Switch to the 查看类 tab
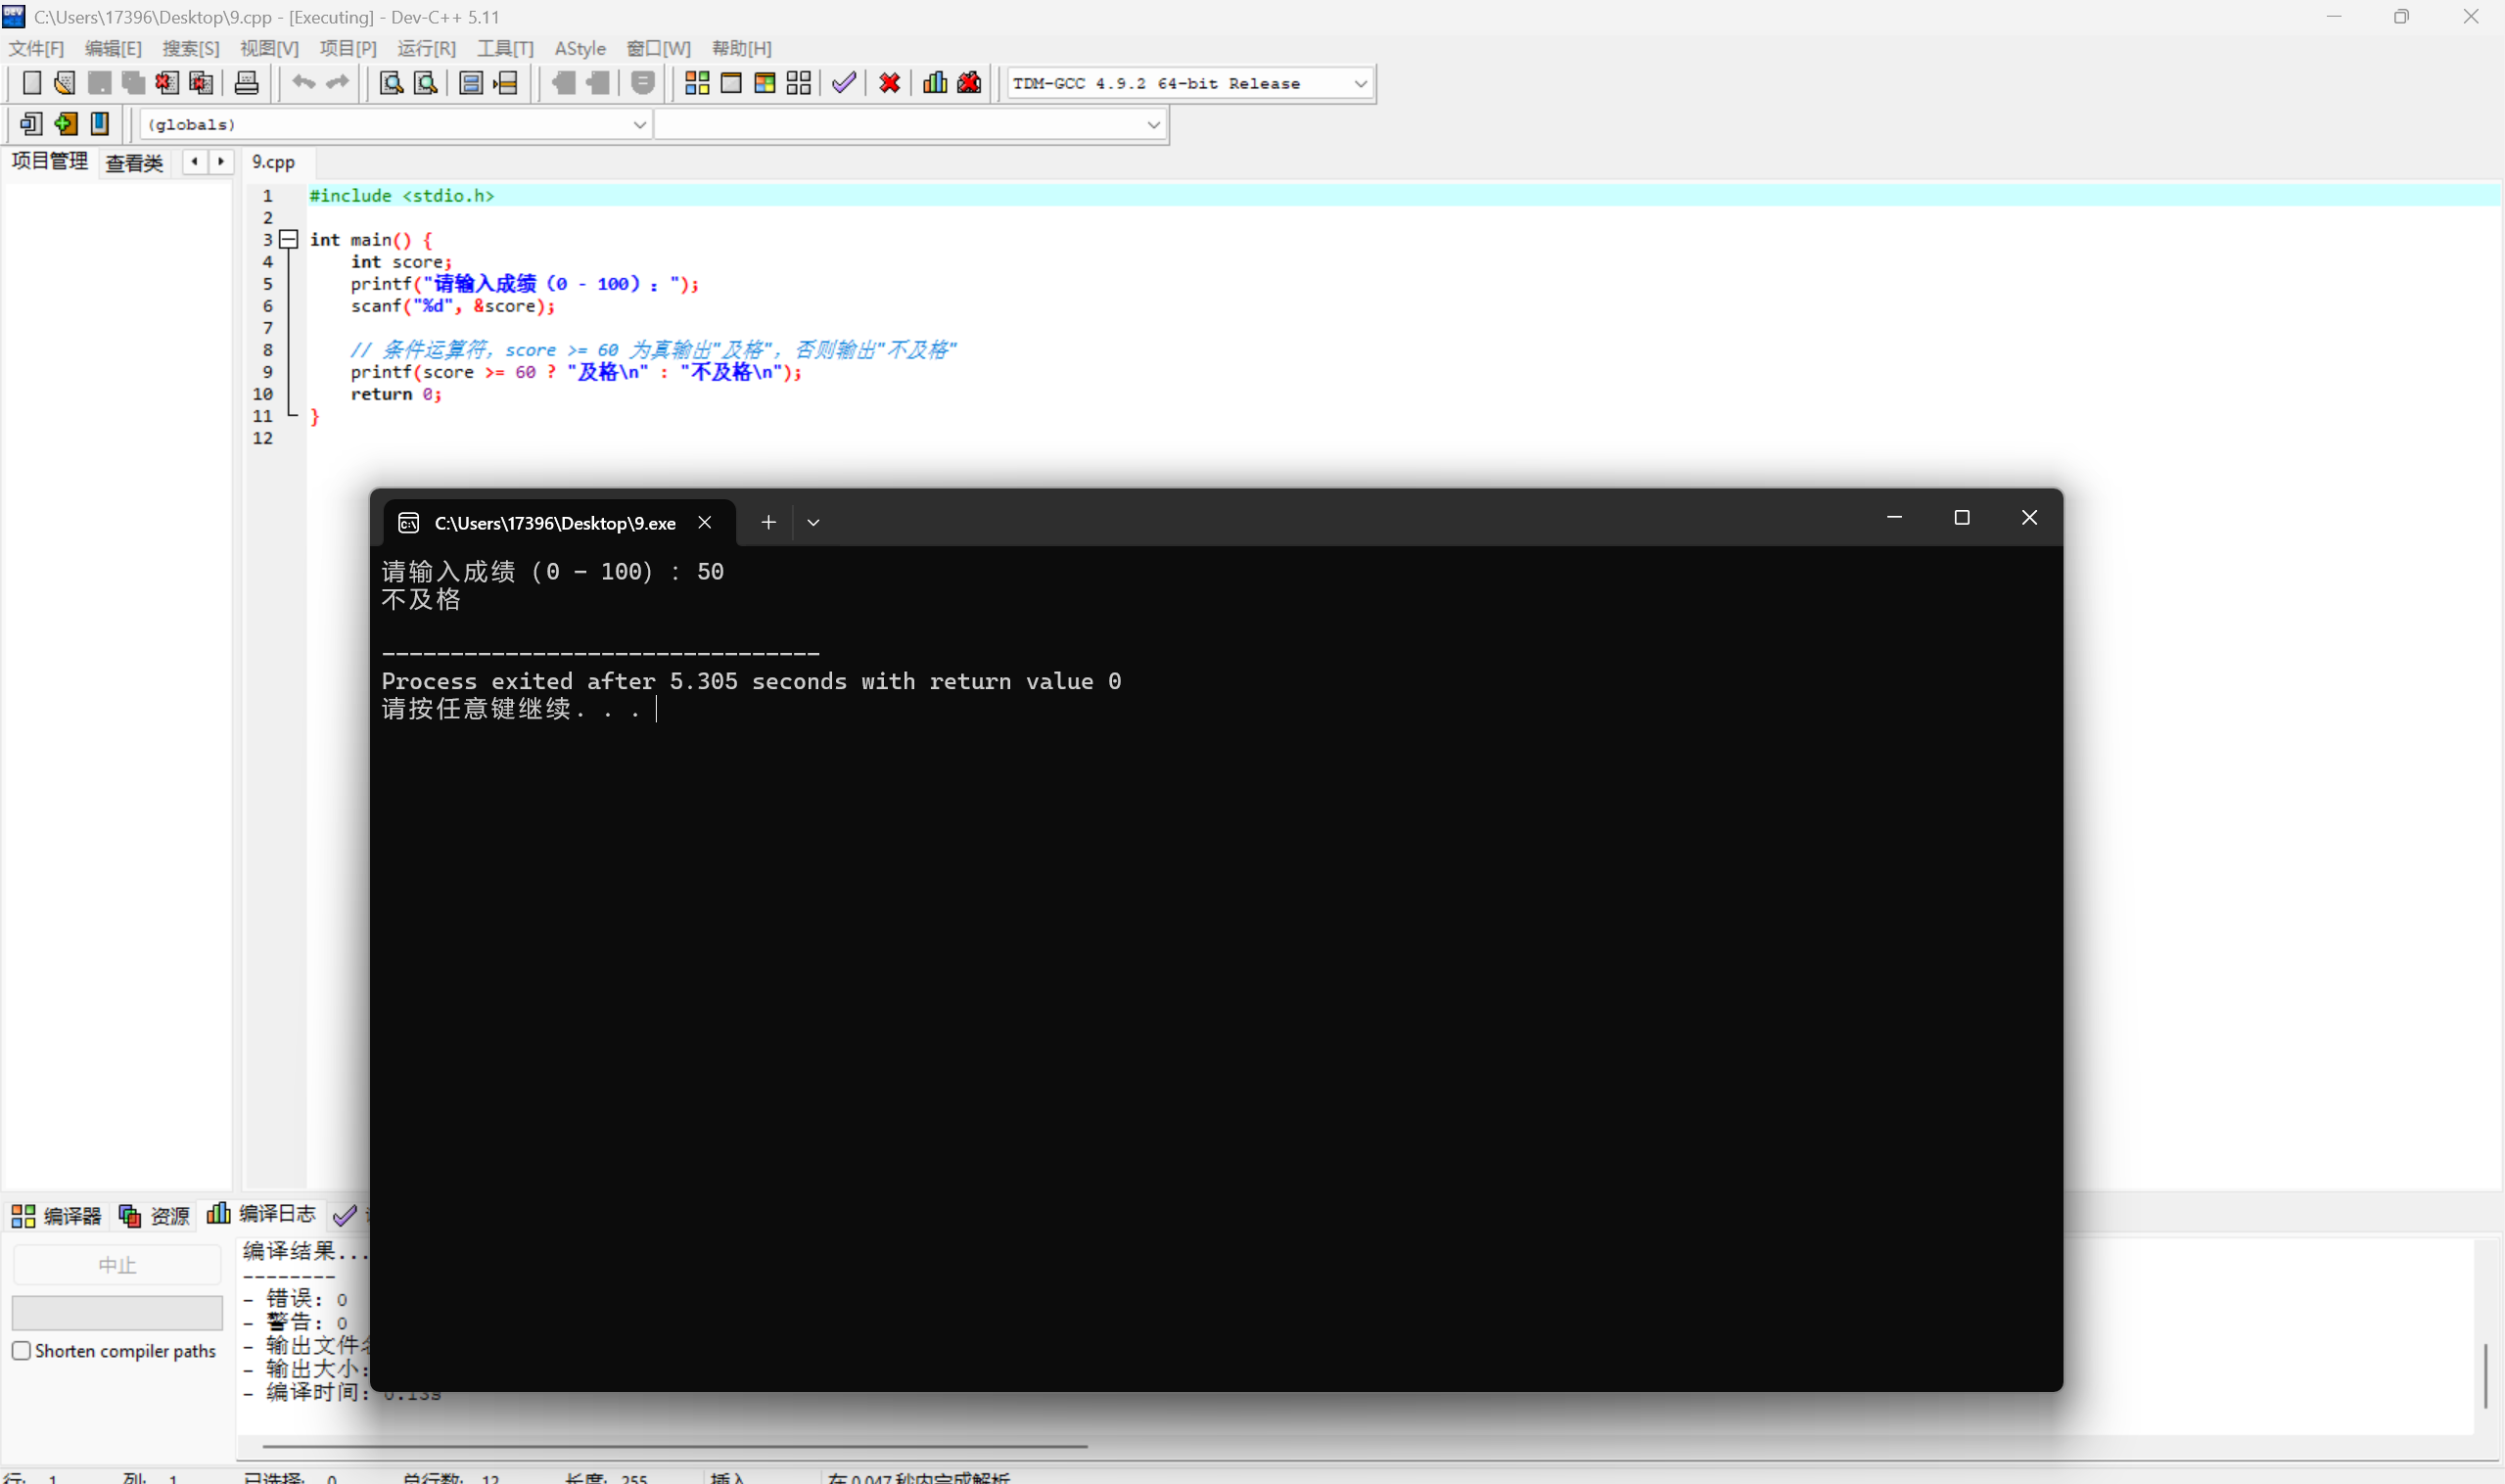The height and width of the screenshot is (1484, 2505). [x=134, y=162]
